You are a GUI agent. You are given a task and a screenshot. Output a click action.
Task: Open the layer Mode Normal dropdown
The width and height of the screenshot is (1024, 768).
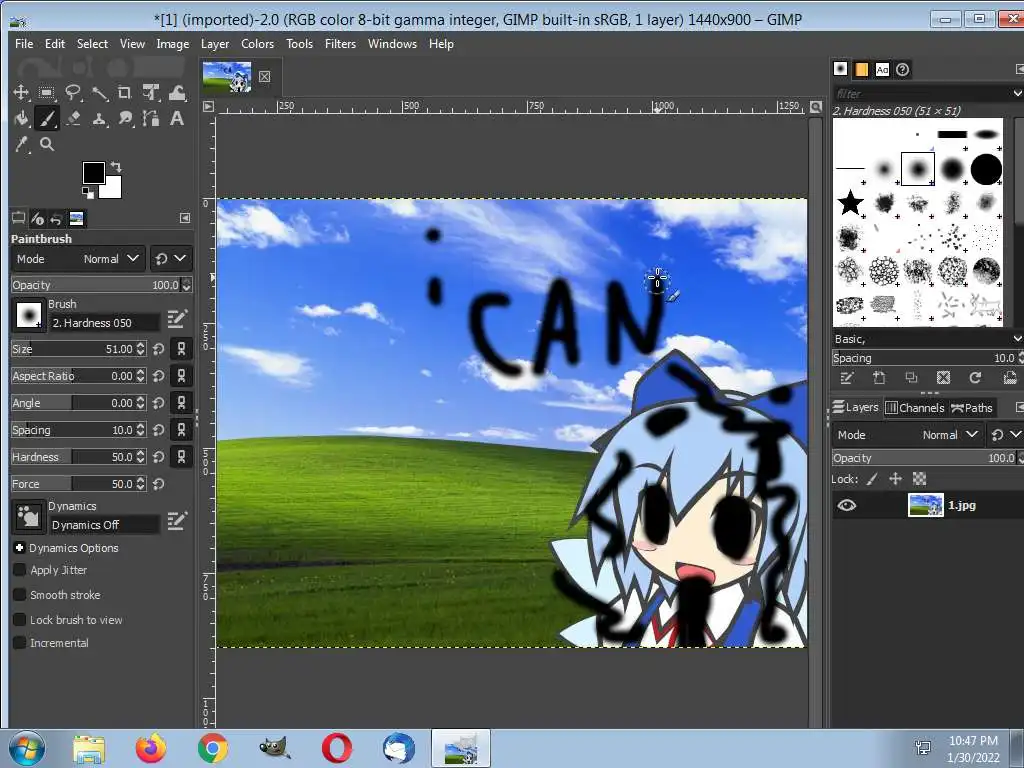tap(908, 435)
